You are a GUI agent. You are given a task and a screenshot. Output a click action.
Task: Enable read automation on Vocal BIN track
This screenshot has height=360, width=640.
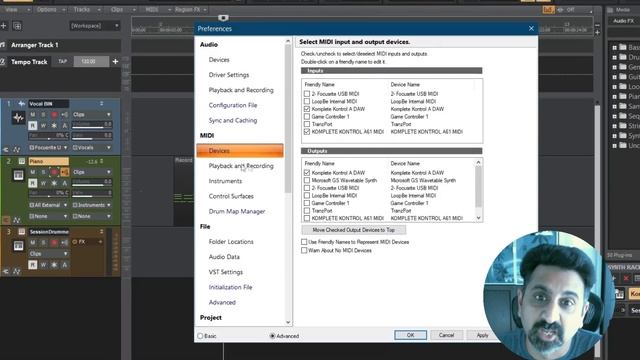pyautogui.click(x=33, y=126)
